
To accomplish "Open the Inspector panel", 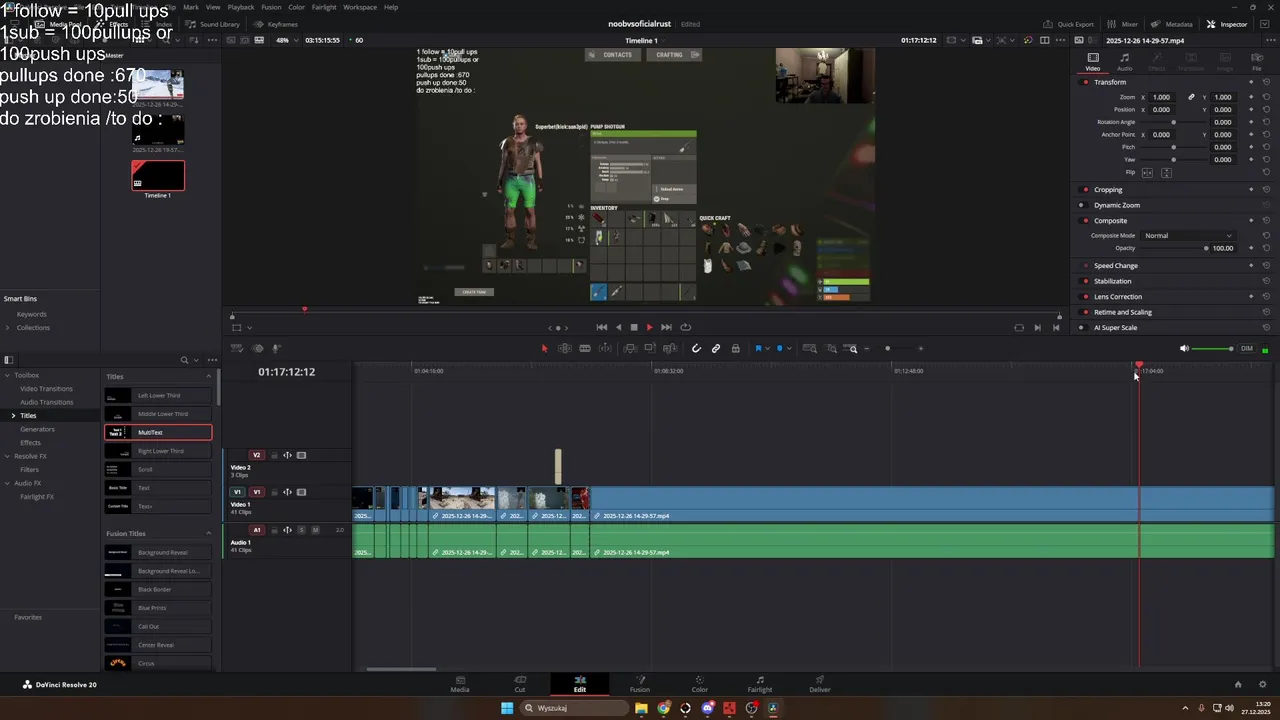I will [x=1227, y=24].
